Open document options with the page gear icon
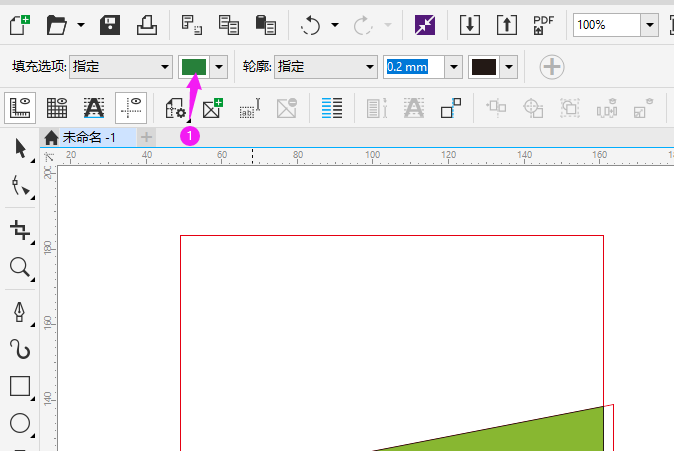Image resolution: width=674 pixels, height=451 pixels. click(x=176, y=107)
